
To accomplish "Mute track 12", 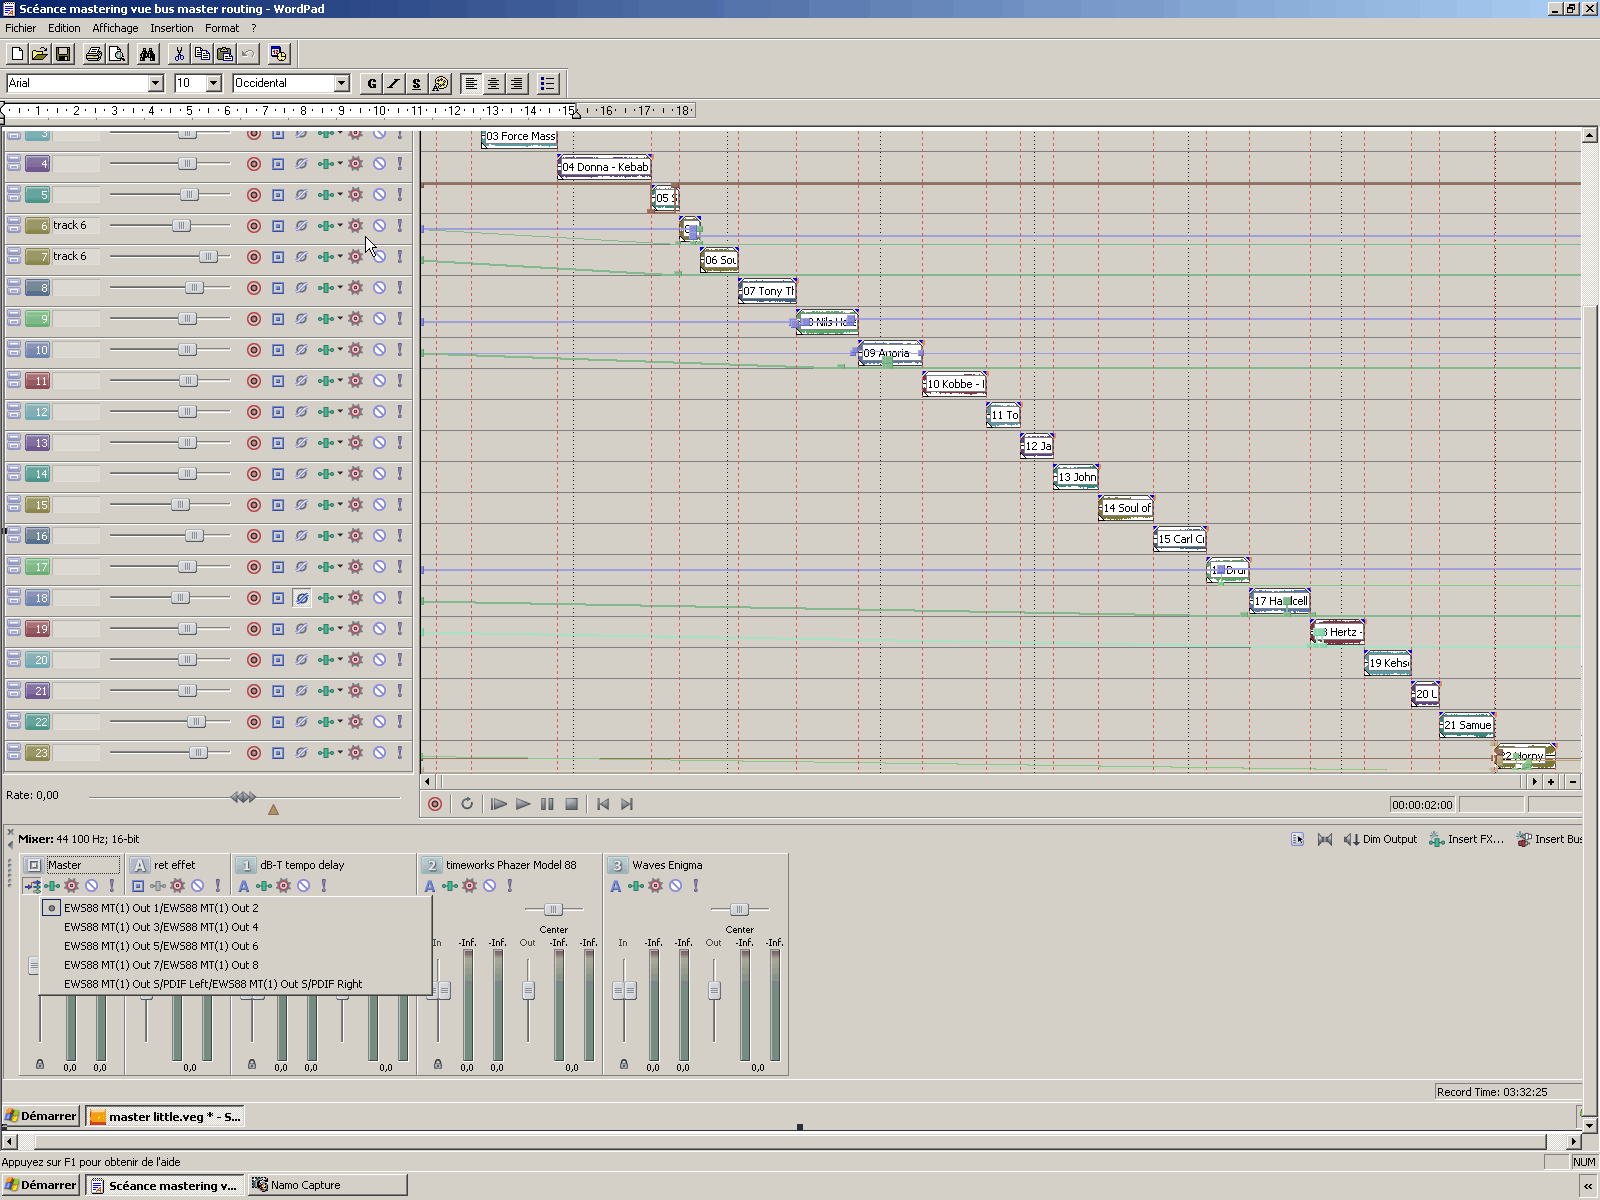I will 380,412.
